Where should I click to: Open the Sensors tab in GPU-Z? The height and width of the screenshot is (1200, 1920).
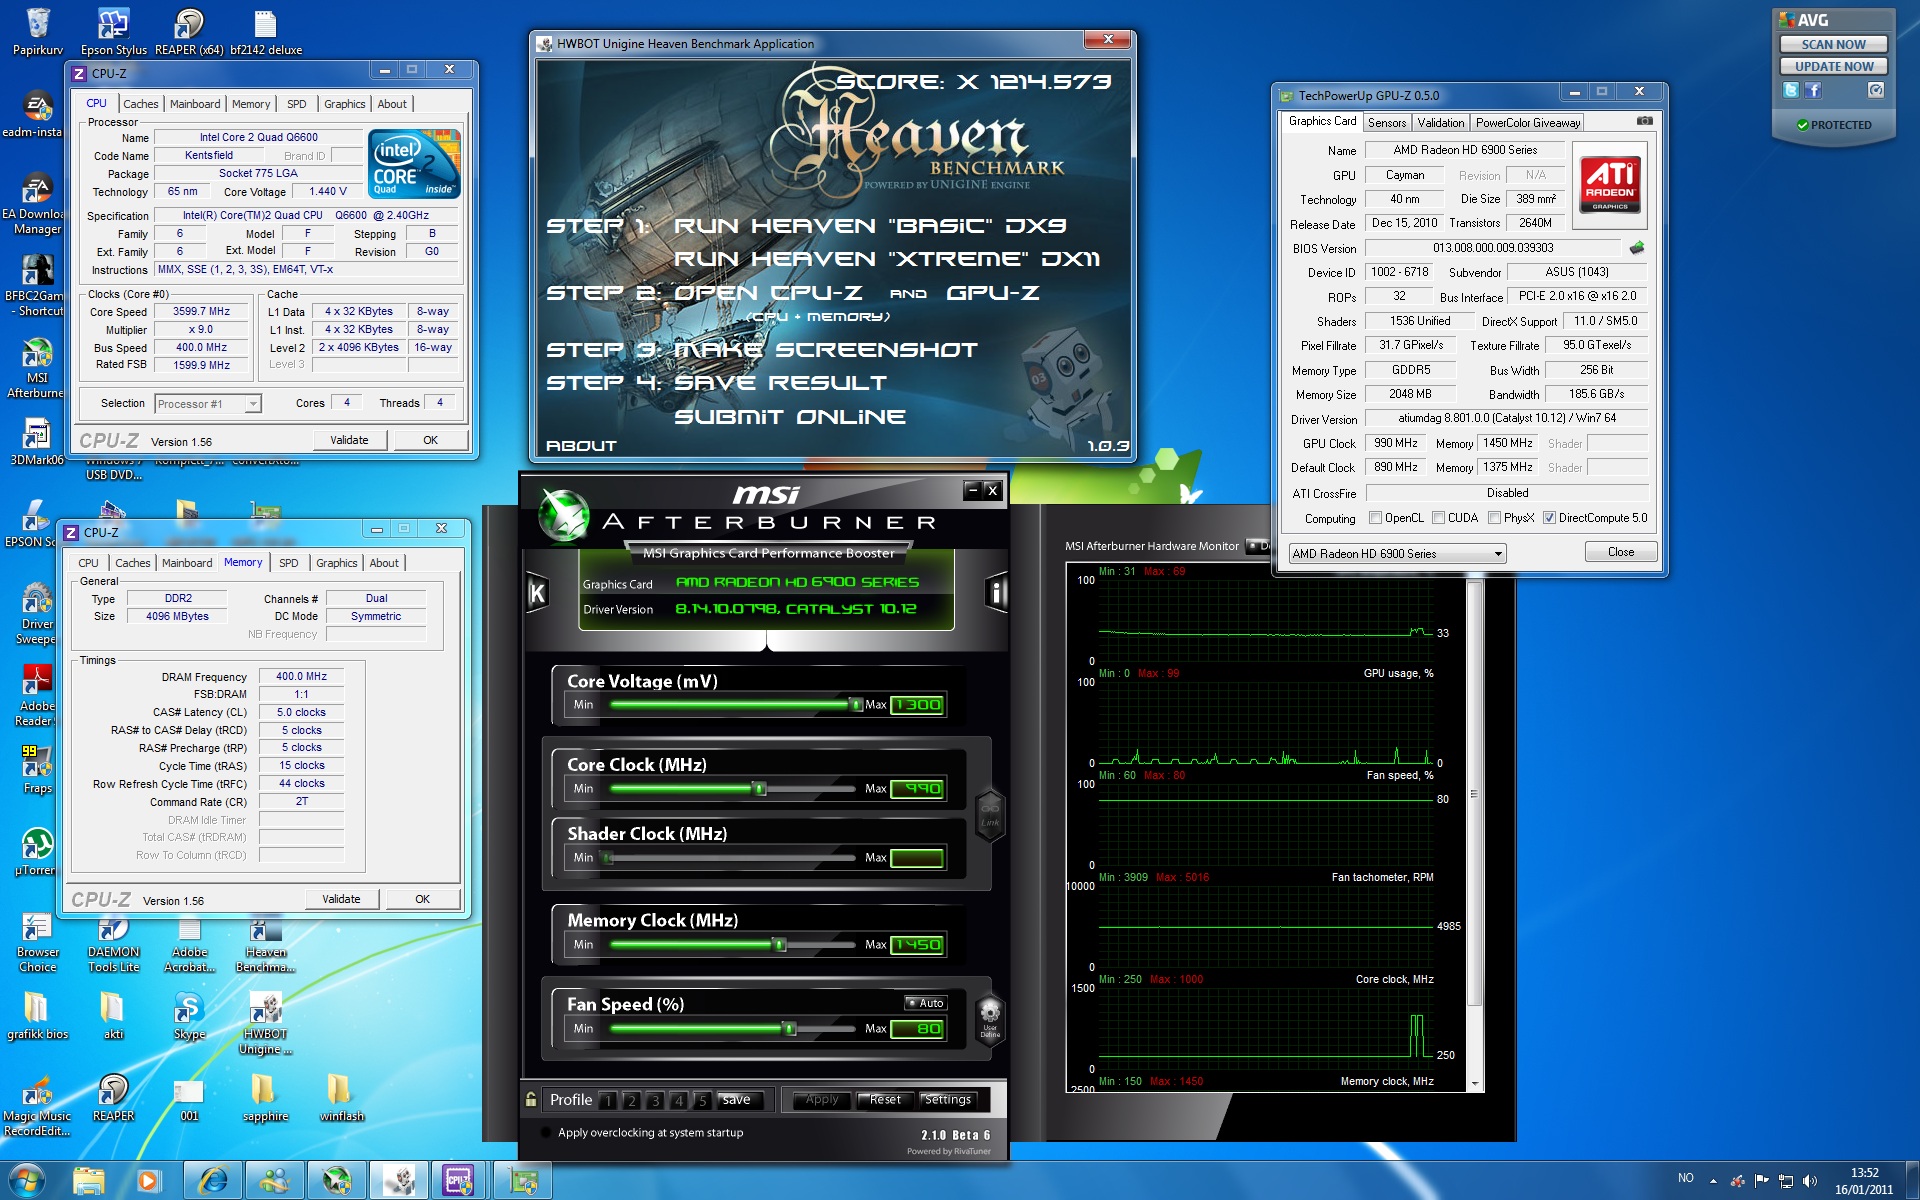click(1387, 123)
